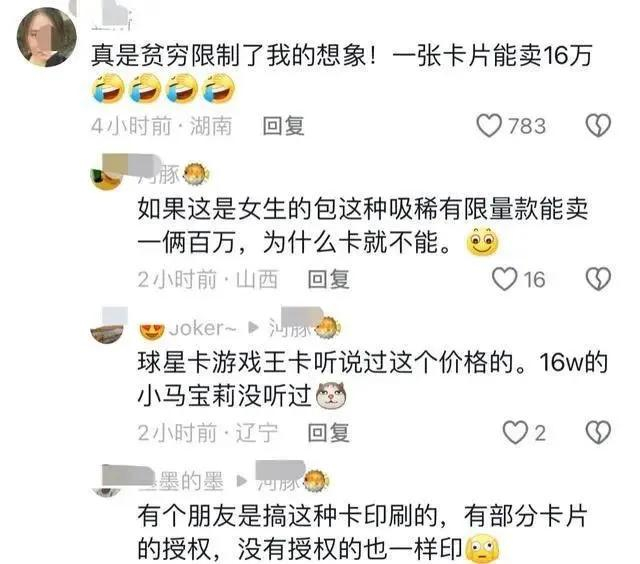Tap broken heart on Shanxi reply
Image resolution: width=640 pixels, height=564 pixels.
(x=598, y=279)
